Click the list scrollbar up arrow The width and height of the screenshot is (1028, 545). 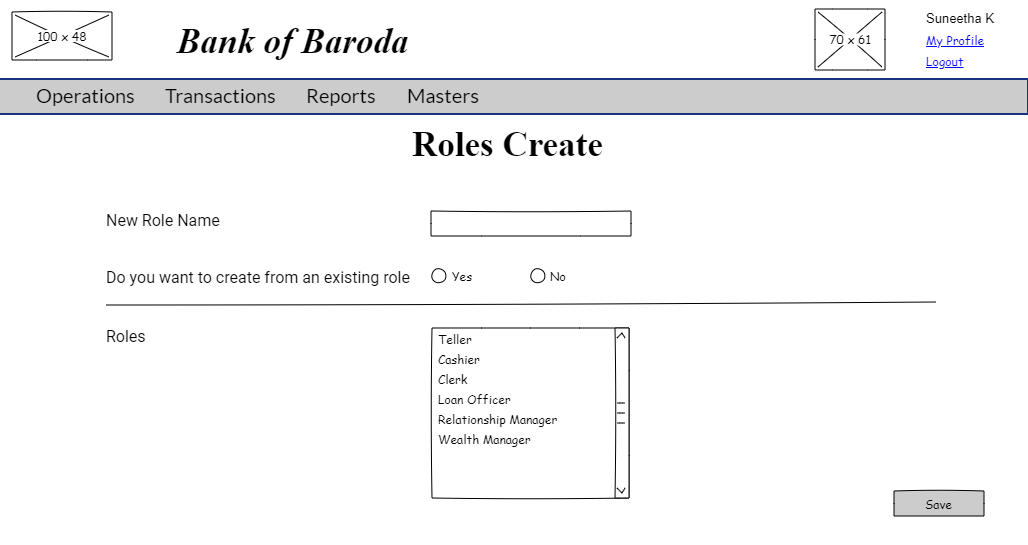tap(621, 336)
